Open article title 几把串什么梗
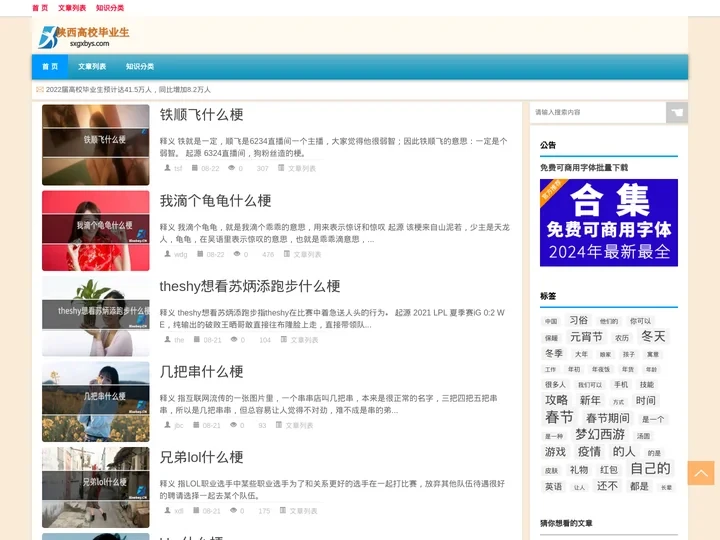The width and height of the screenshot is (720, 540). (201, 372)
